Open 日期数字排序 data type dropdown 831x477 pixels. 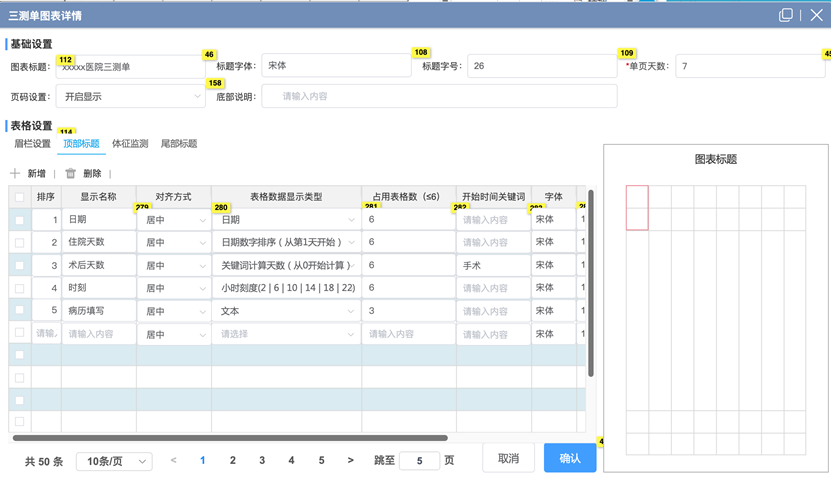click(287, 242)
